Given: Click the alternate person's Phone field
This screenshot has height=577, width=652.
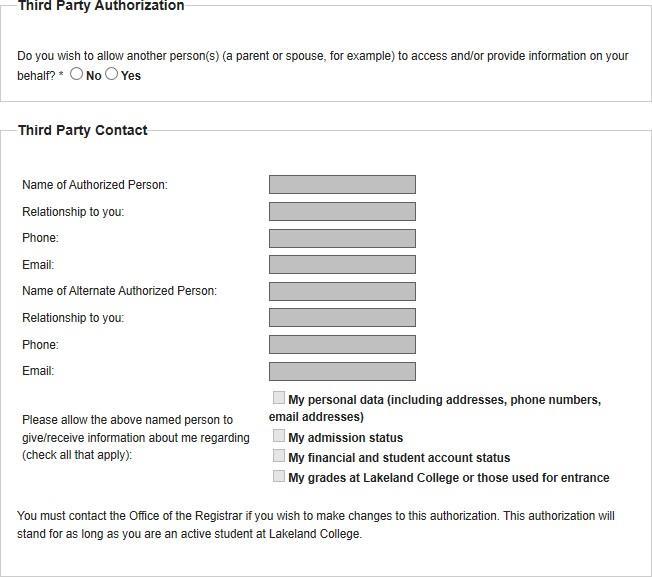Looking at the screenshot, I should pos(342,345).
